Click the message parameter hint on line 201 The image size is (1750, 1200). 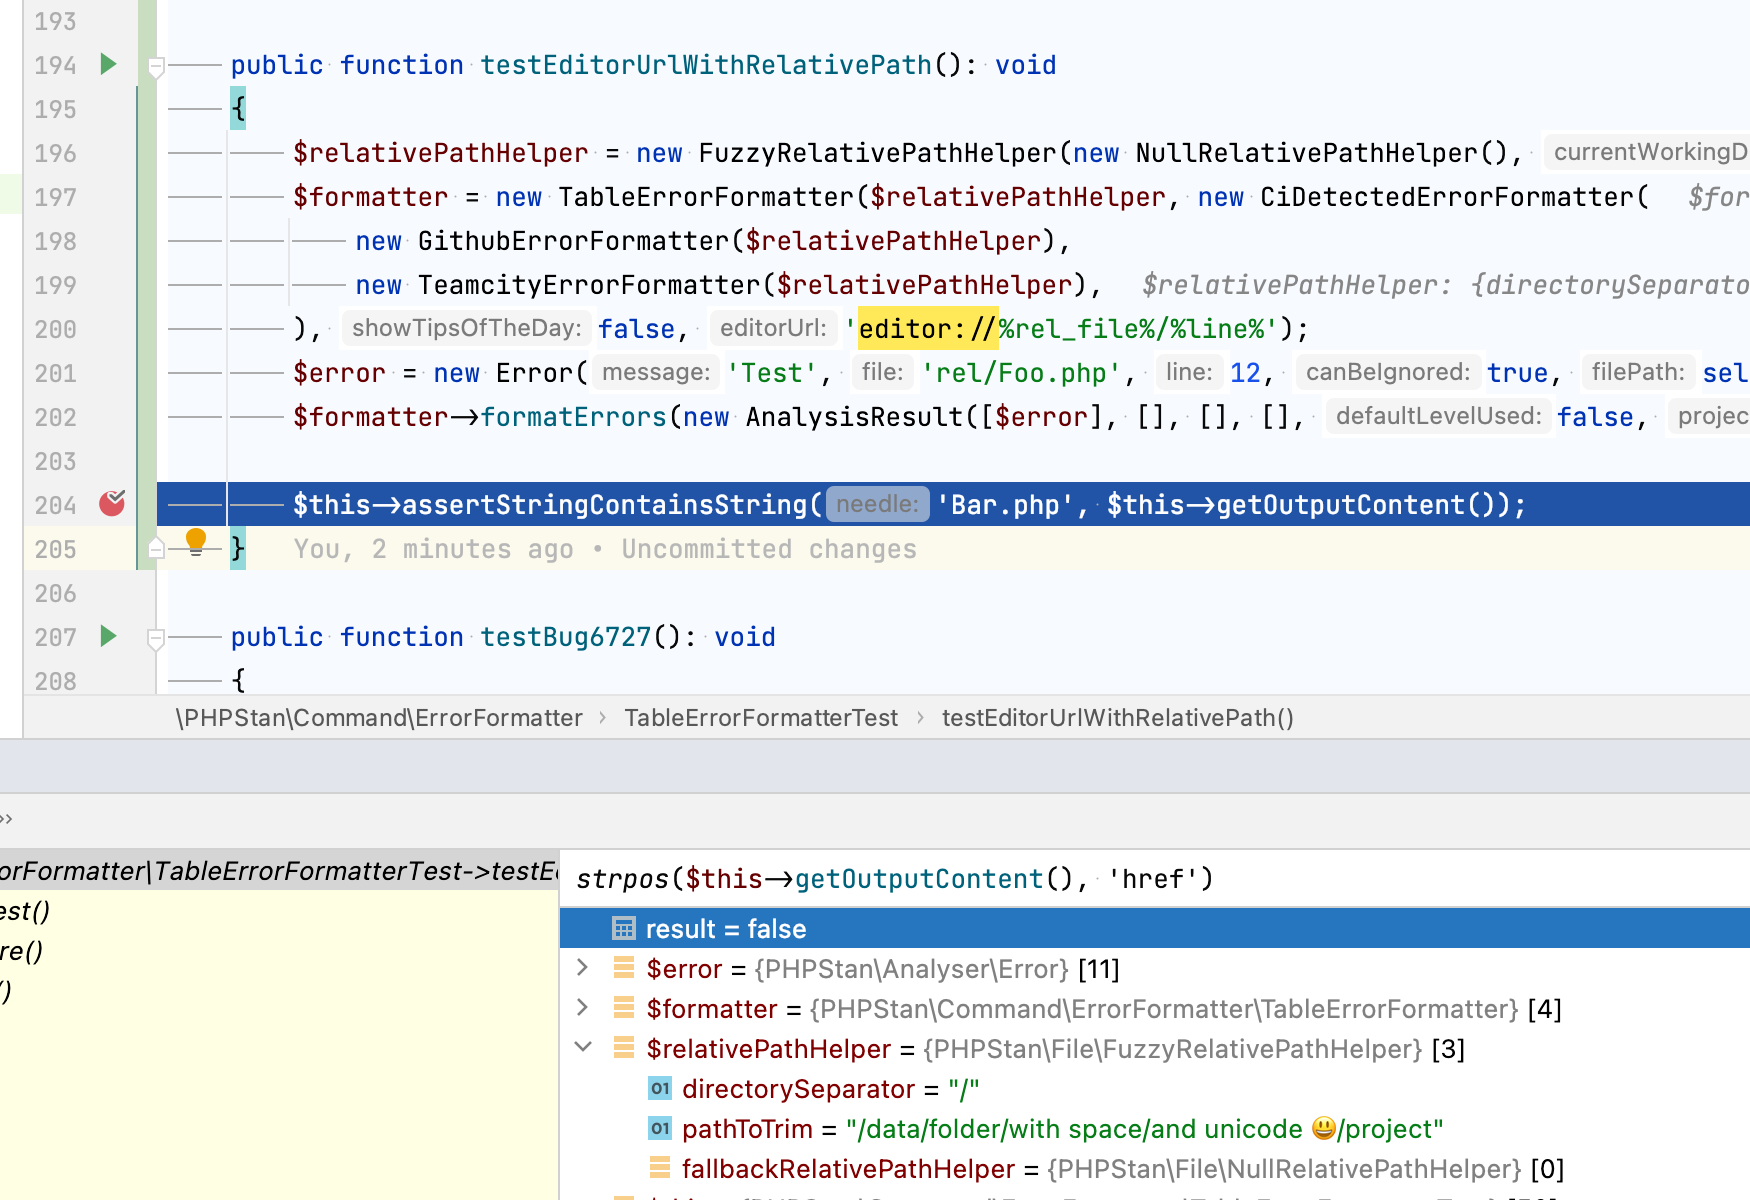pos(656,372)
